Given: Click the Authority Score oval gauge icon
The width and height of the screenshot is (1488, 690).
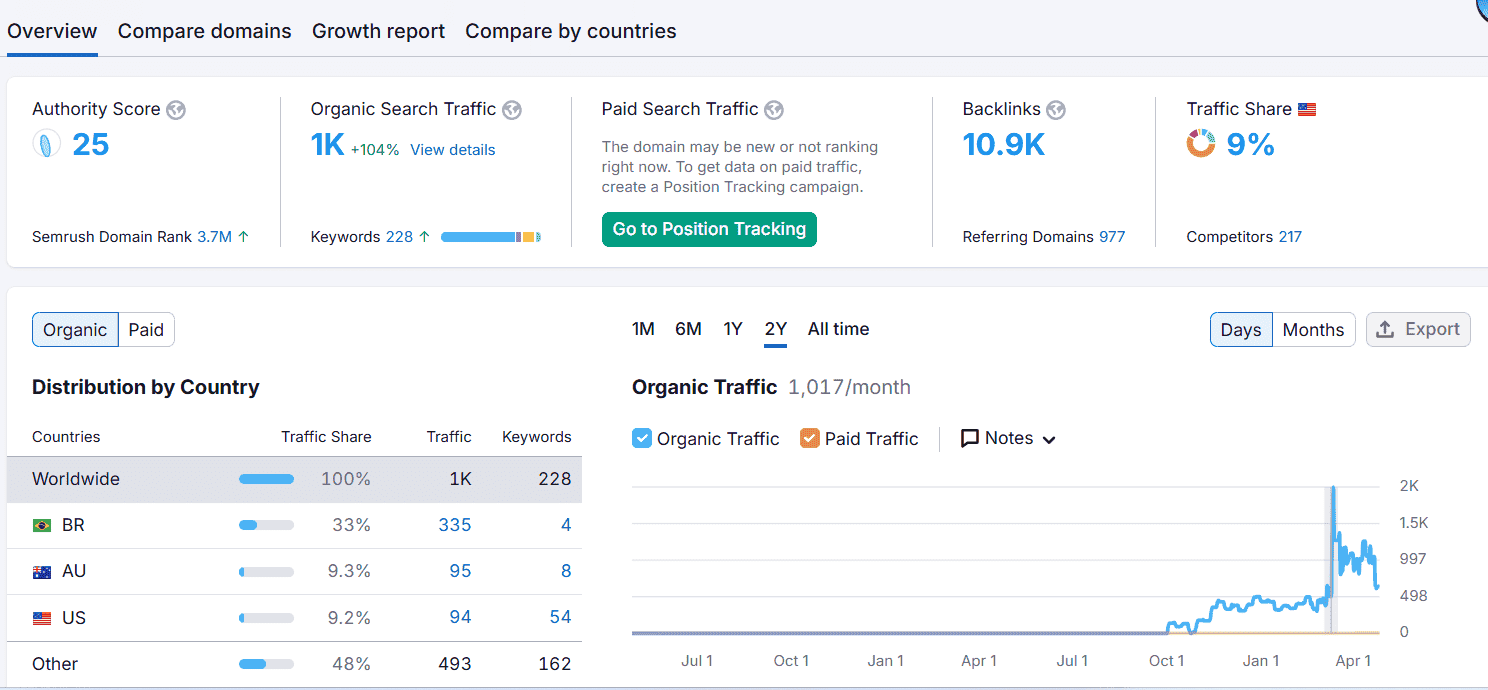Looking at the screenshot, I should coord(47,145).
